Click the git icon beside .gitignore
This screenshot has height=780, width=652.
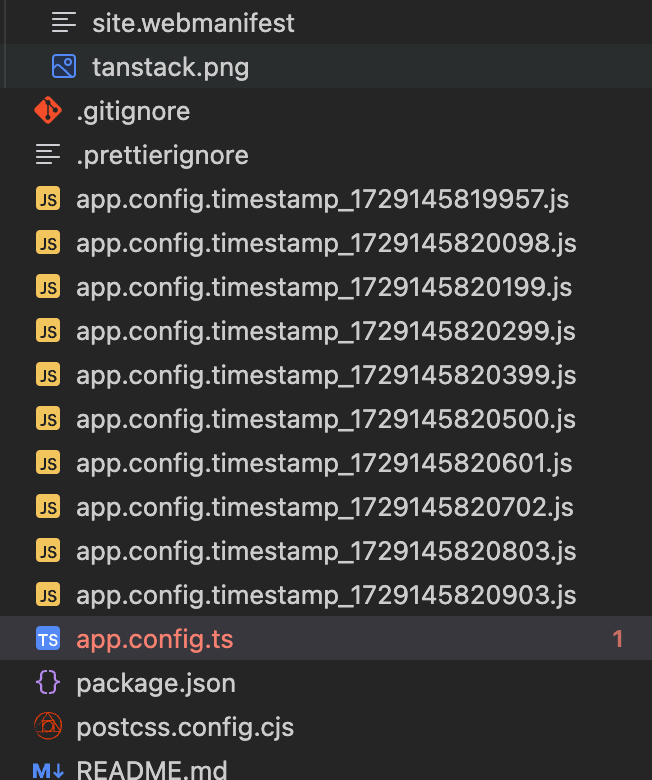pos(47,111)
